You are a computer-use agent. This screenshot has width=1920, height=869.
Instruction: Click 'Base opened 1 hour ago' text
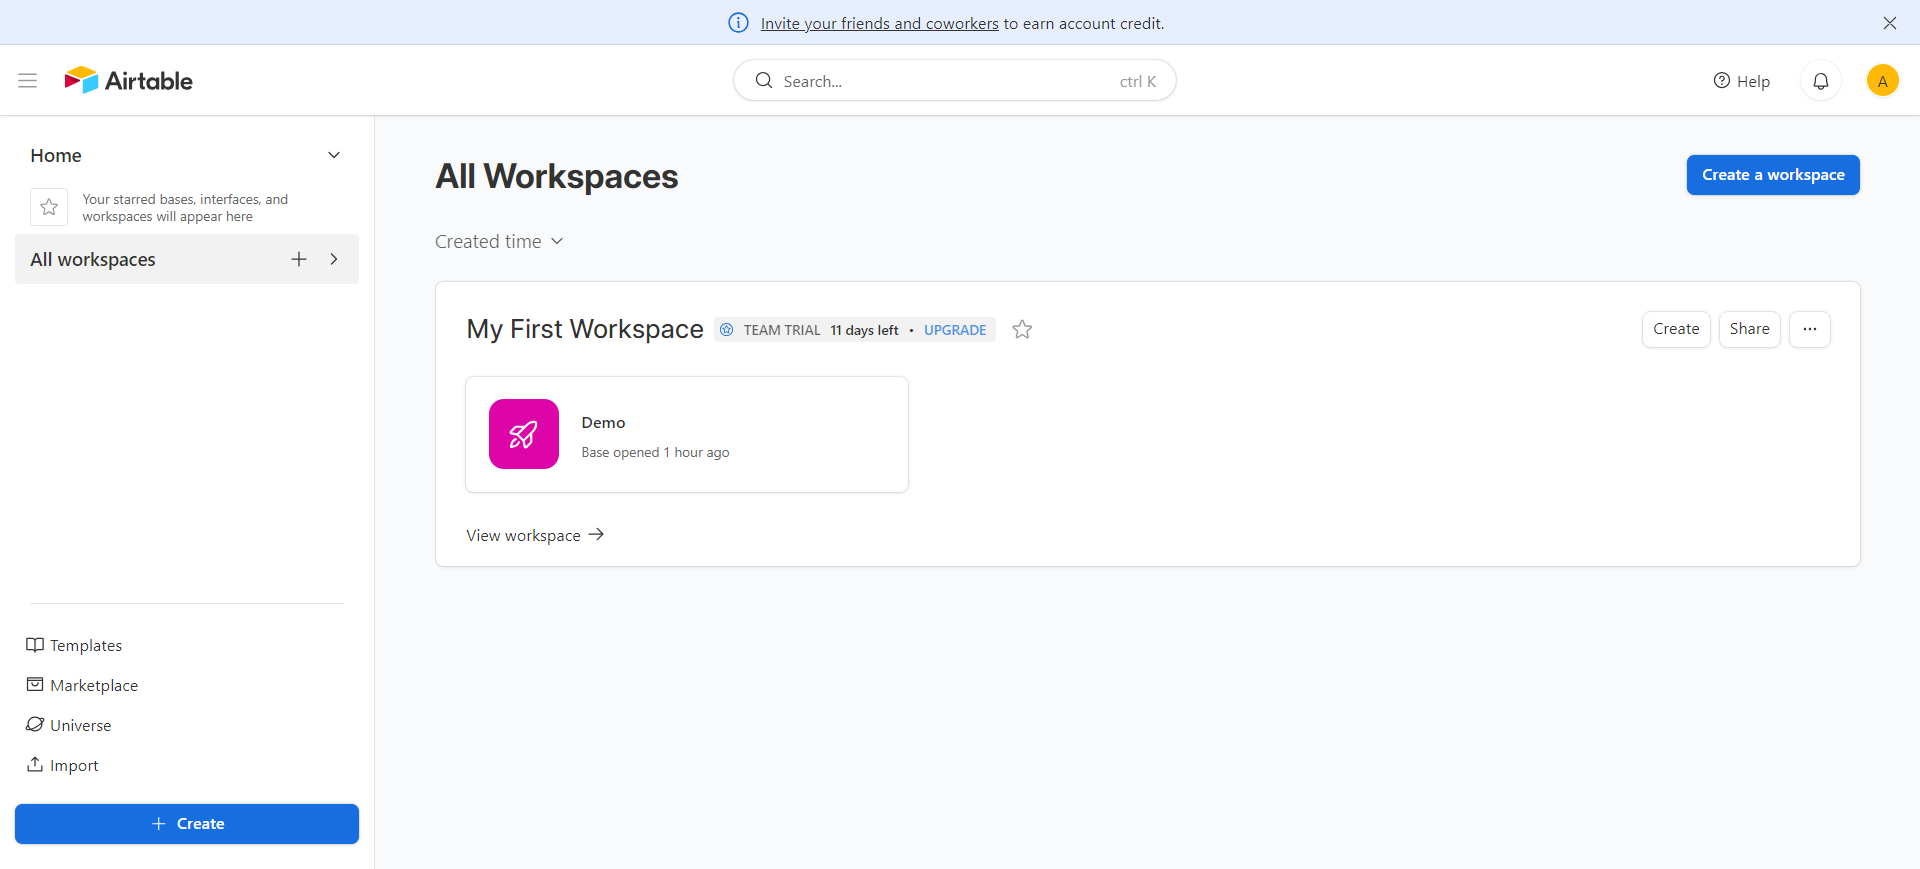tap(656, 453)
